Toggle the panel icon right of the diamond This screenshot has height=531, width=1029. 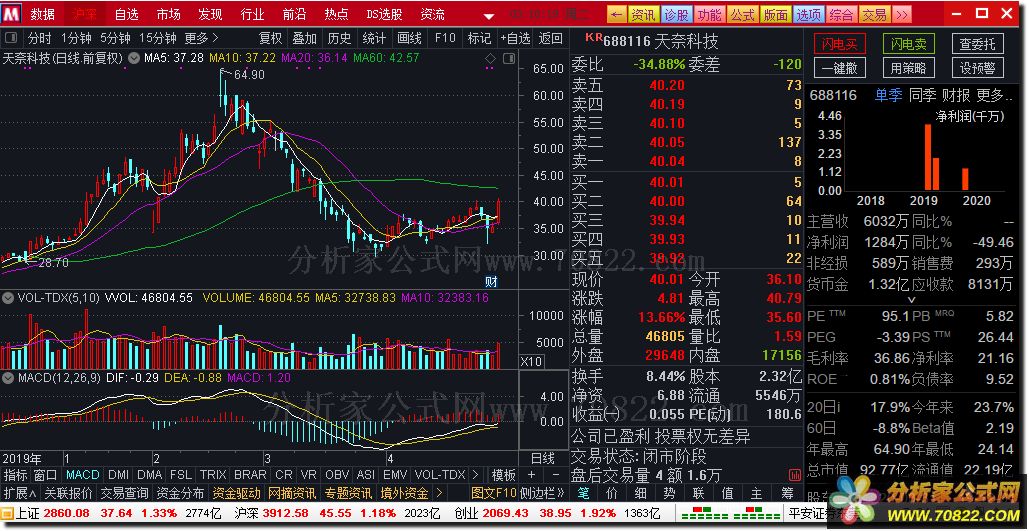[x=509, y=59]
